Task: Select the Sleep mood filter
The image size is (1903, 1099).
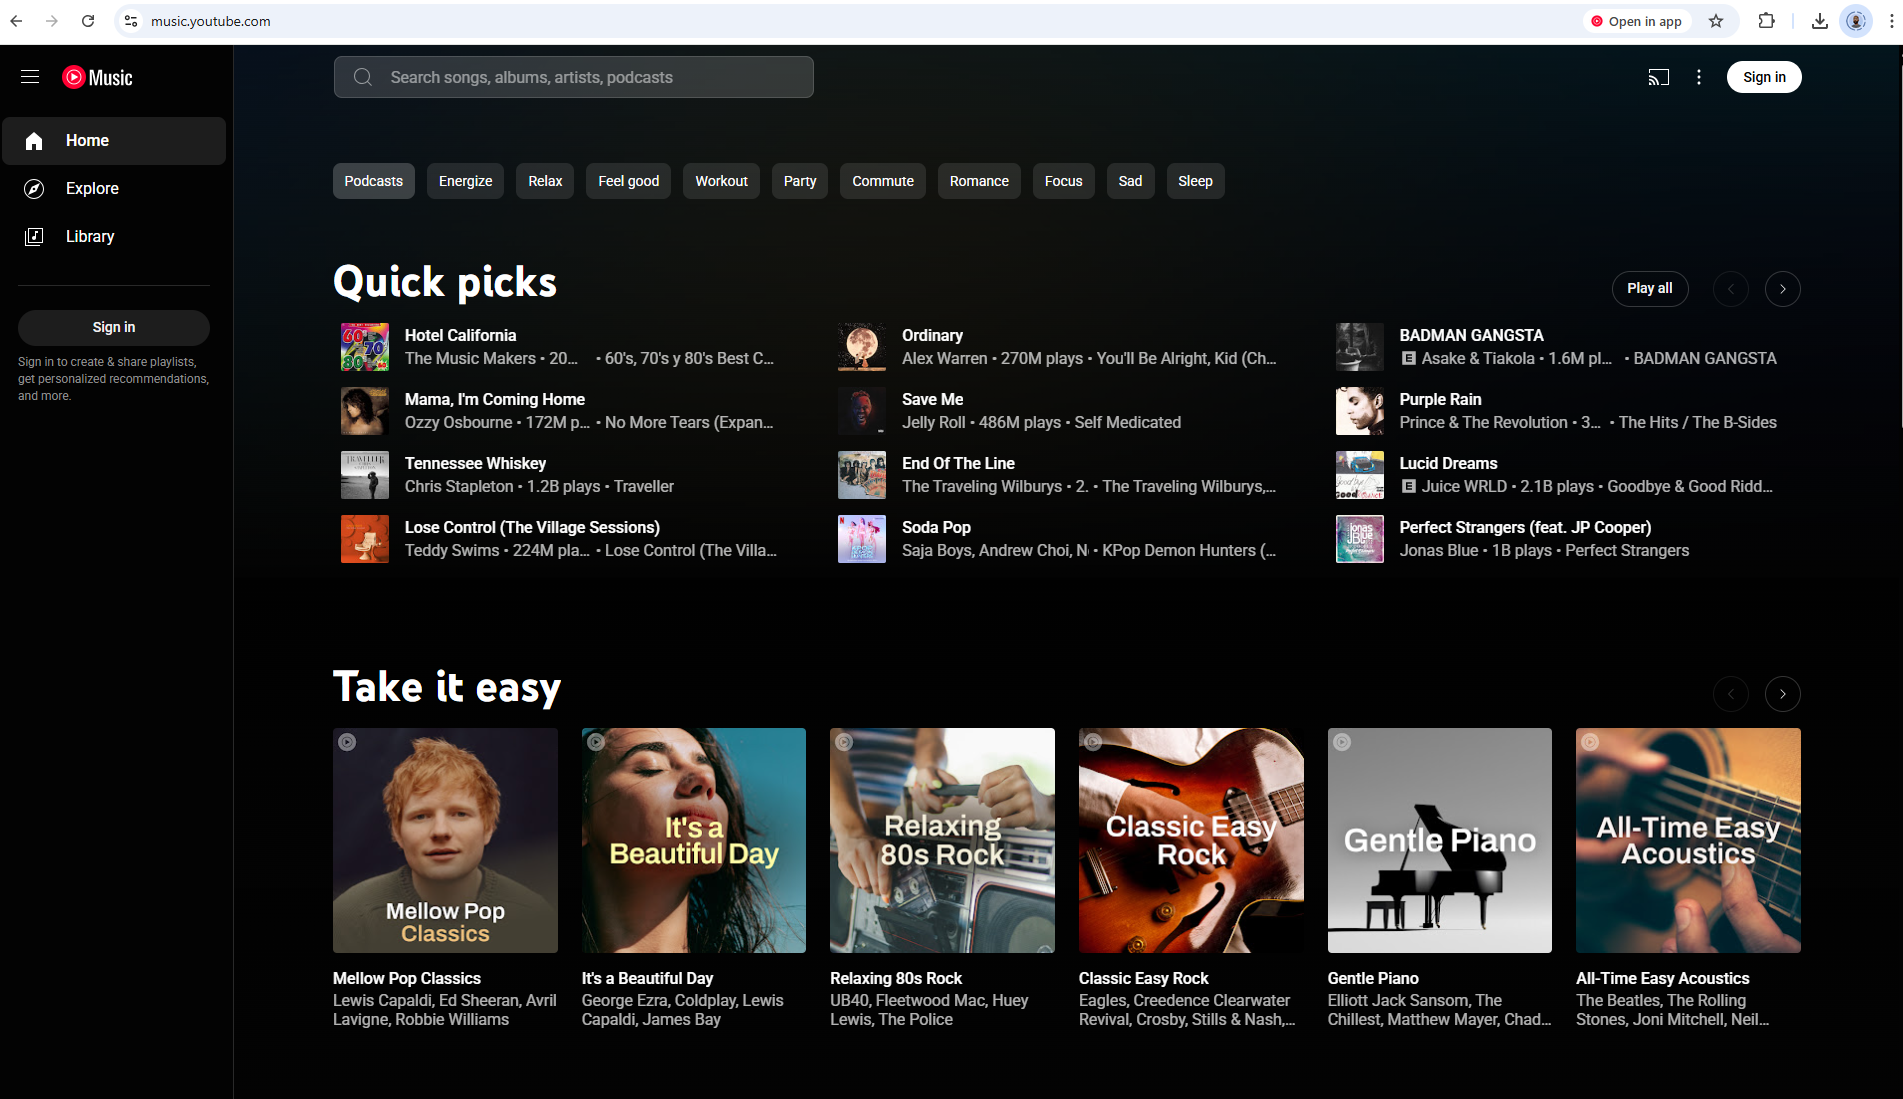Action: [x=1194, y=181]
